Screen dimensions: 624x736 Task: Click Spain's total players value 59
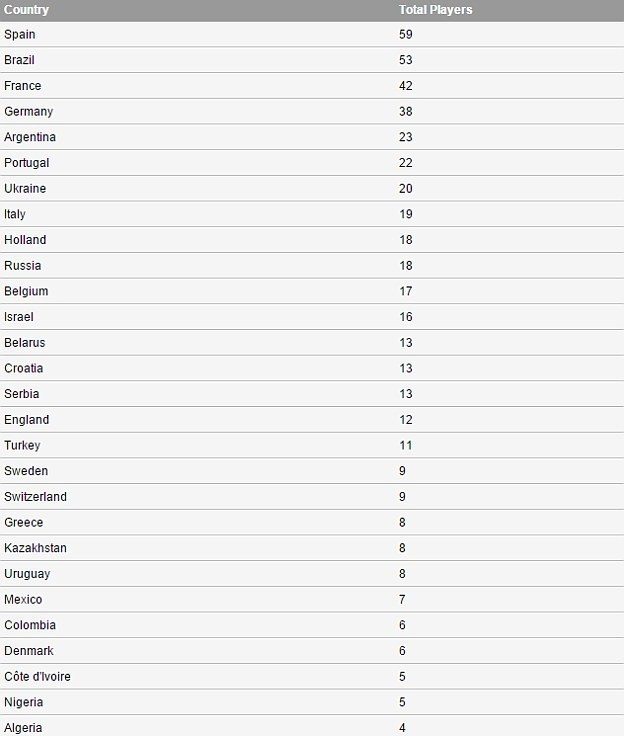pos(406,34)
